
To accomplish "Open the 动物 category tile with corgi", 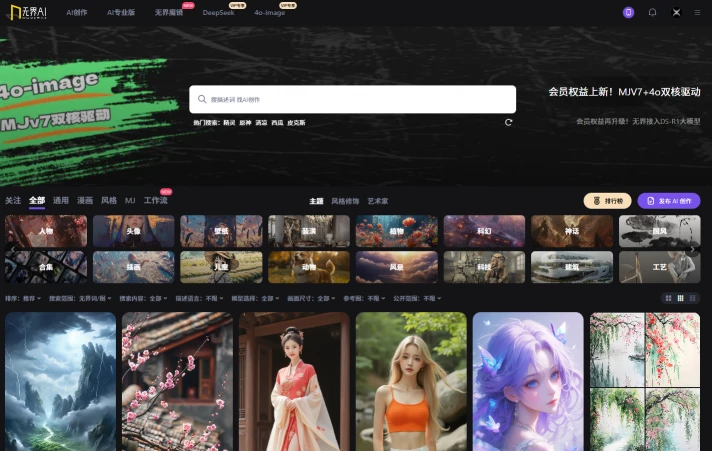I will coord(309,267).
